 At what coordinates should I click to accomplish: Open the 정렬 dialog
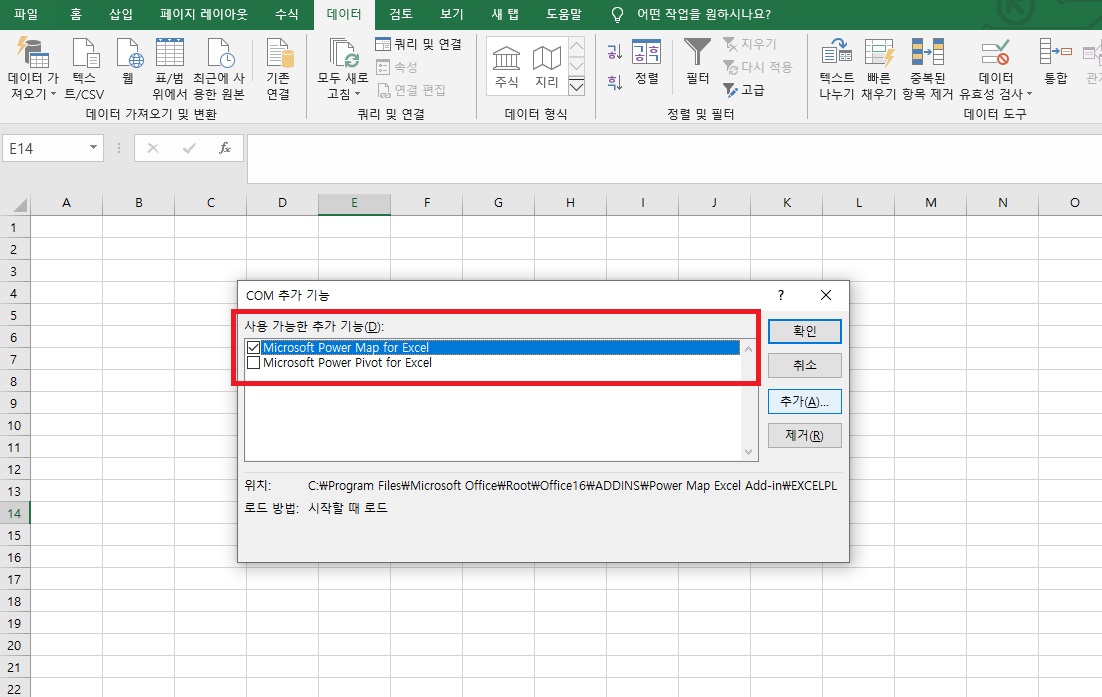[x=647, y=62]
